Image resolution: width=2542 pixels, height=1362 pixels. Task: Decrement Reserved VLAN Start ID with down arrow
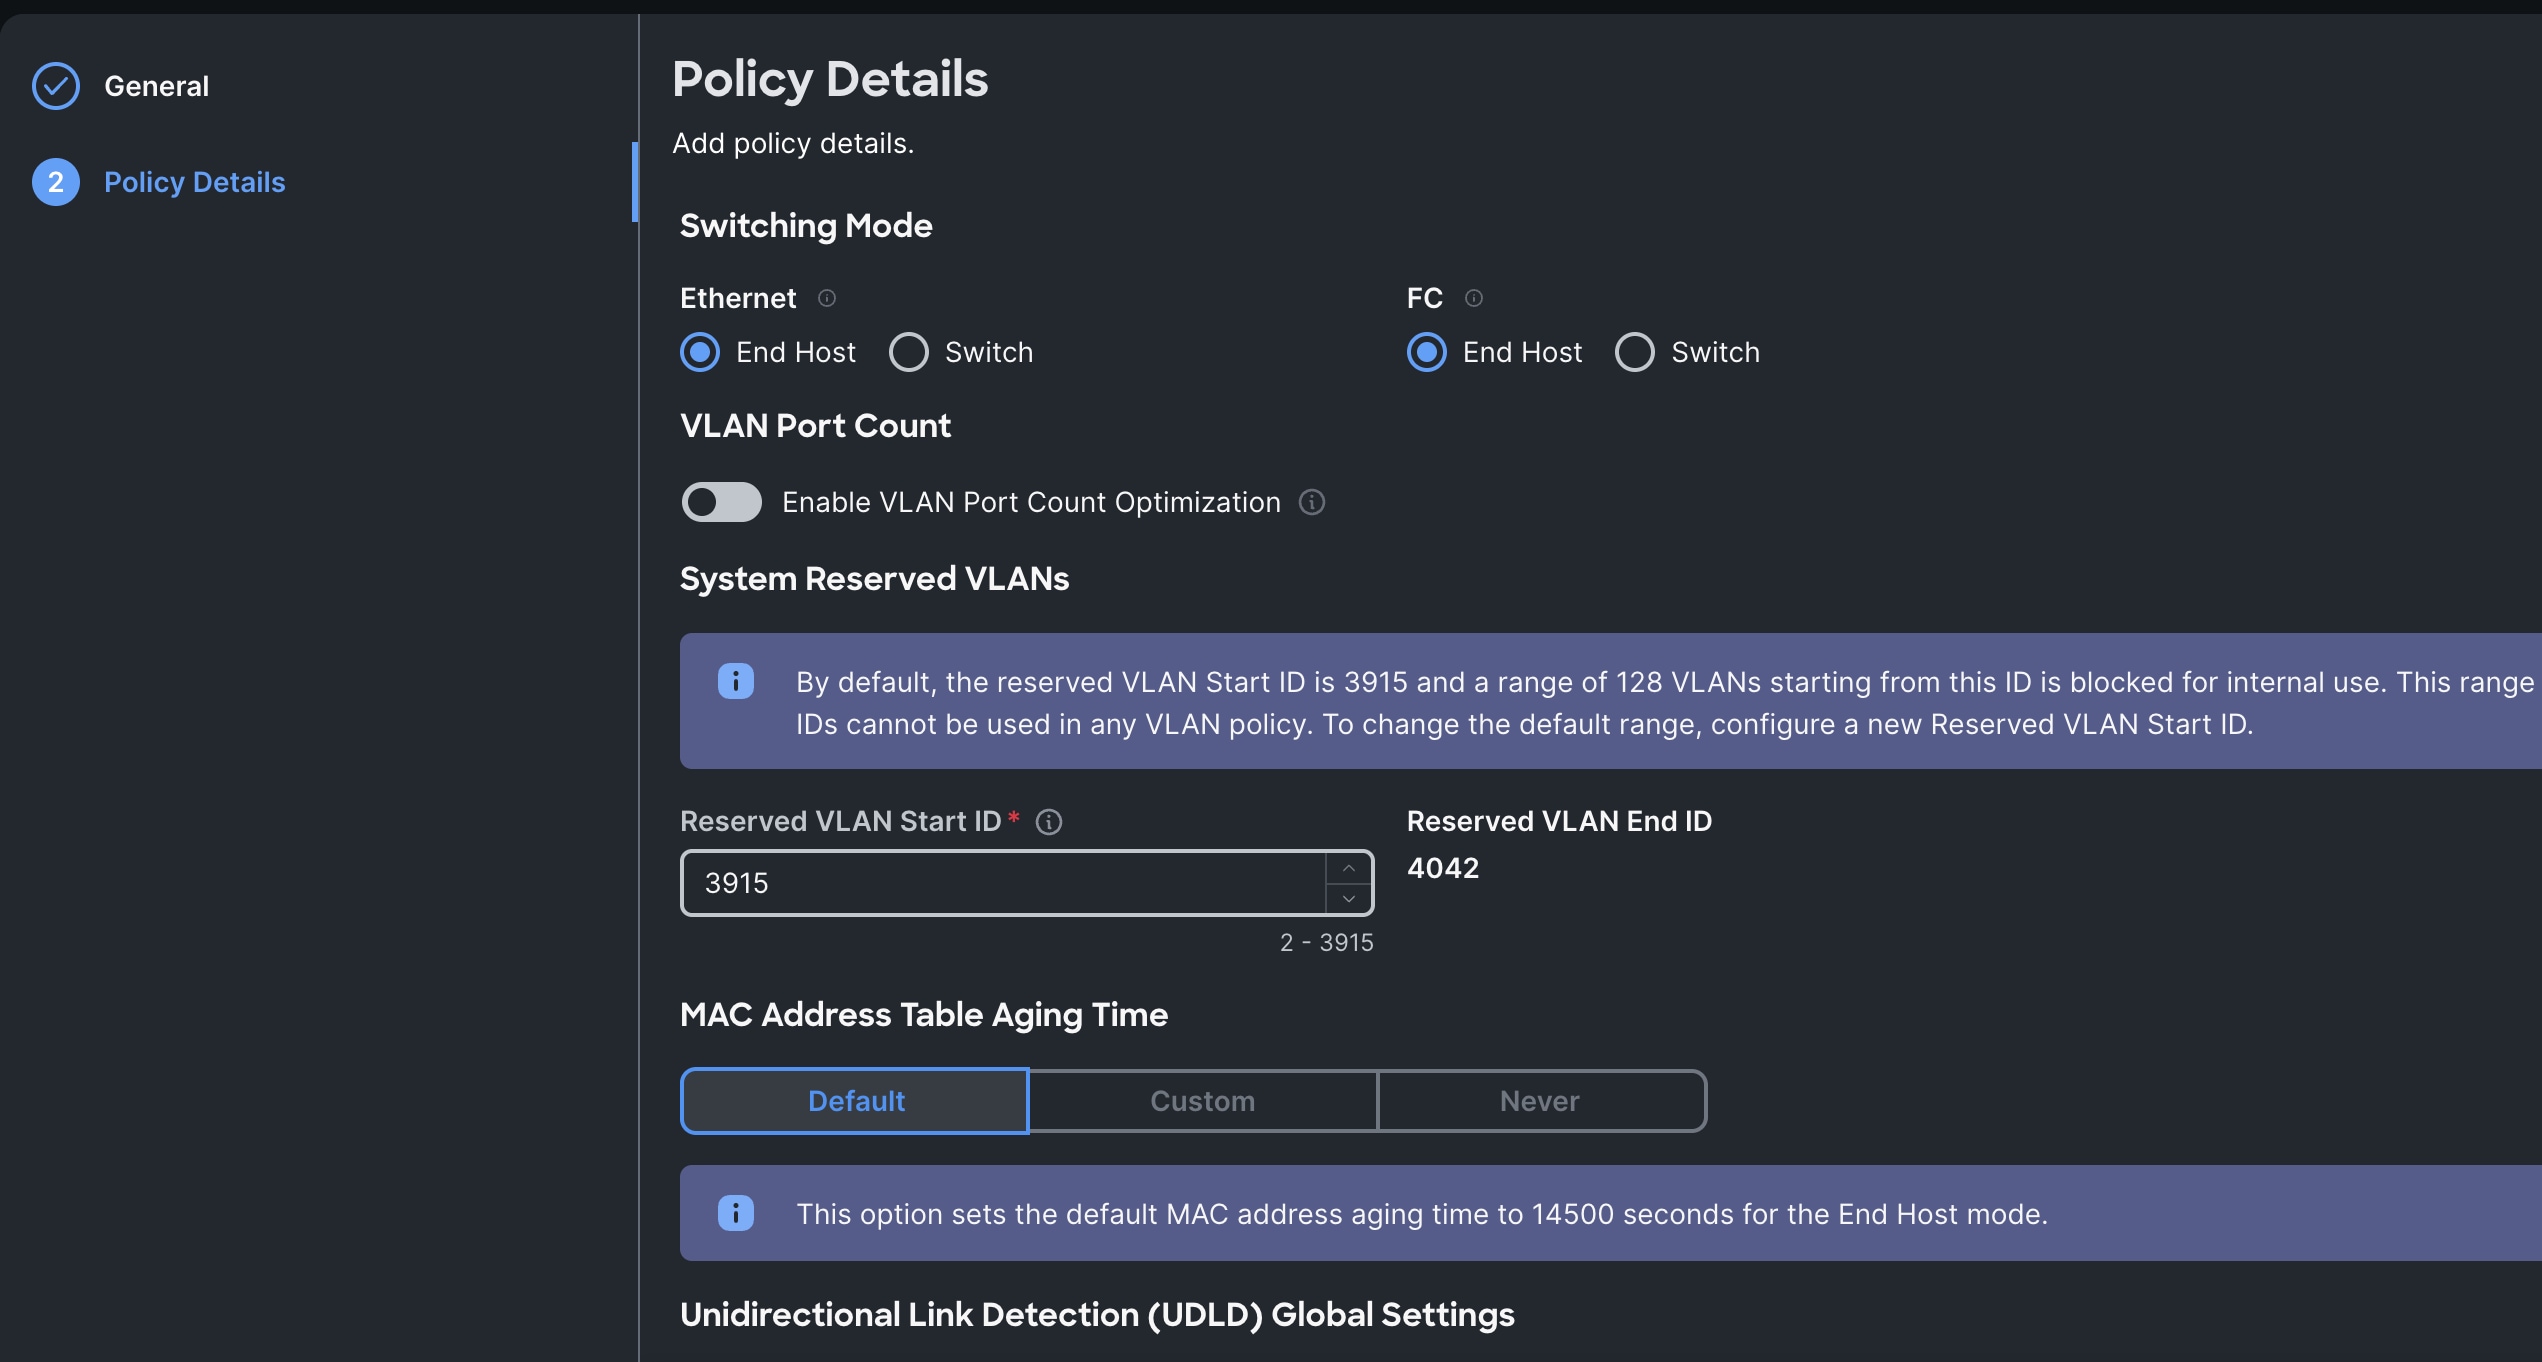pos(1349,899)
